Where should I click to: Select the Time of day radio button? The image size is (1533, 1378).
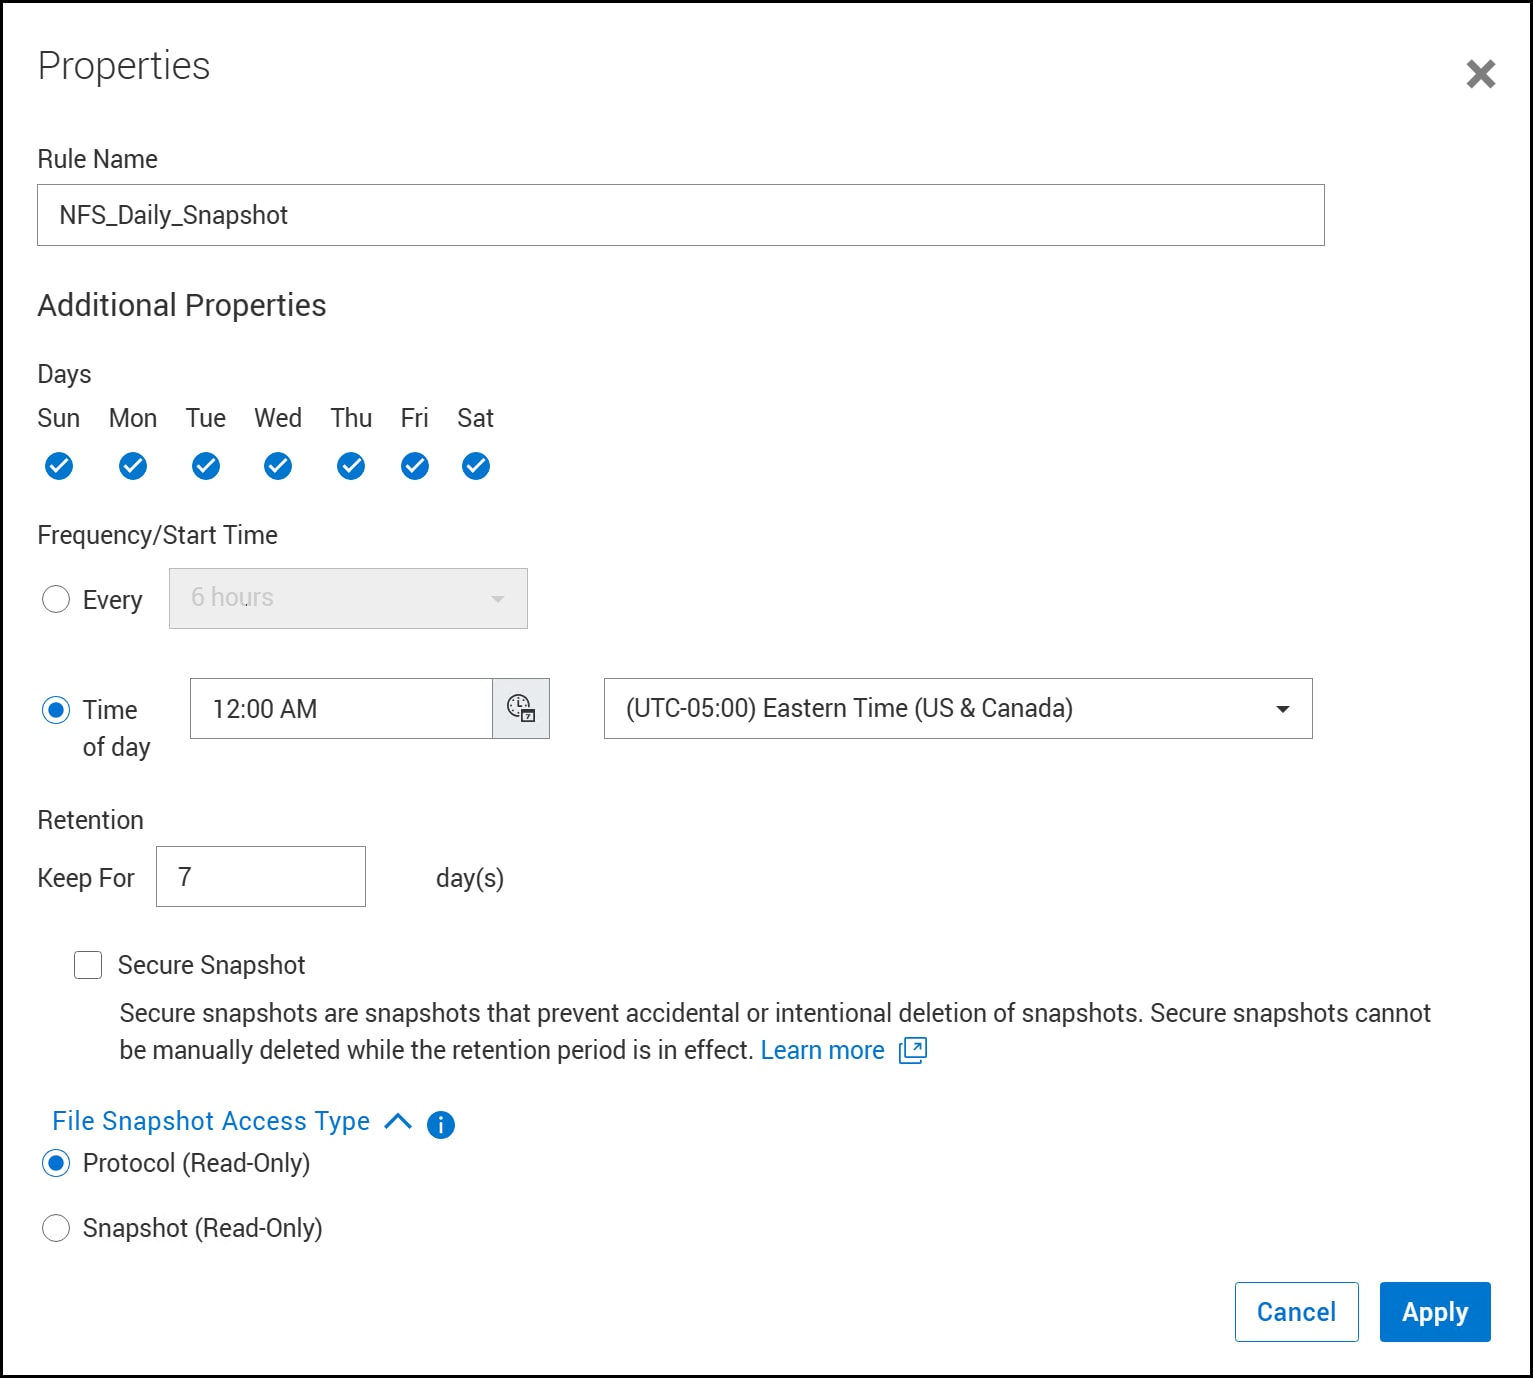[56, 710]
